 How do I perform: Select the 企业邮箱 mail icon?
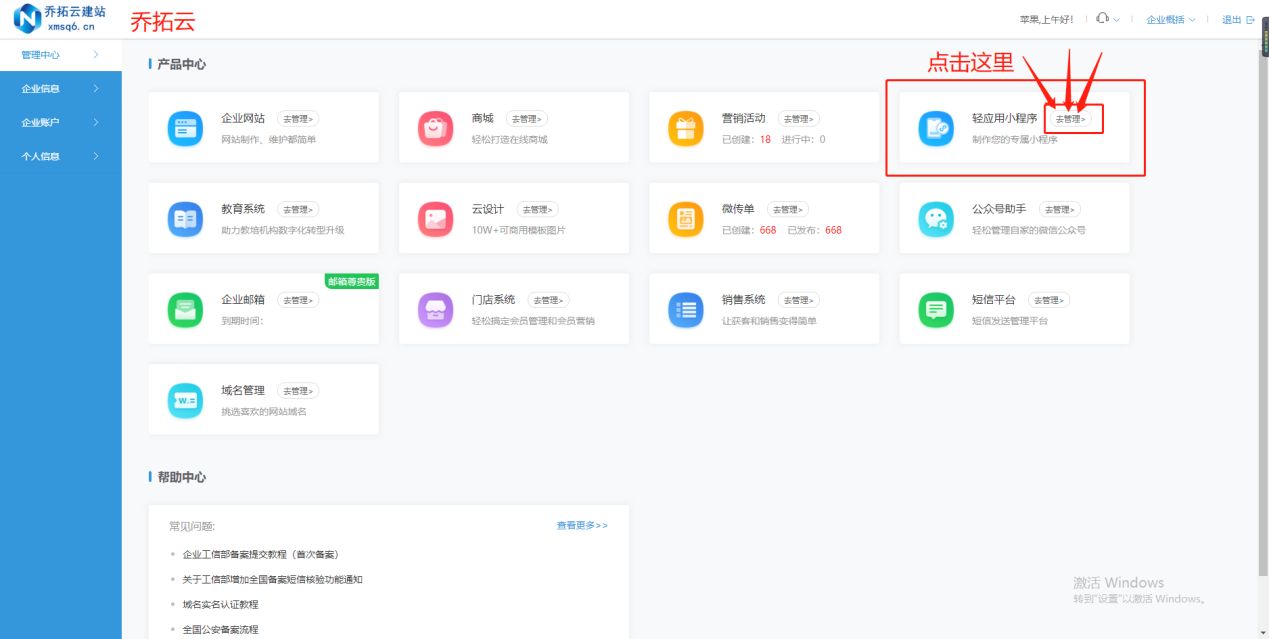[184, 308]
